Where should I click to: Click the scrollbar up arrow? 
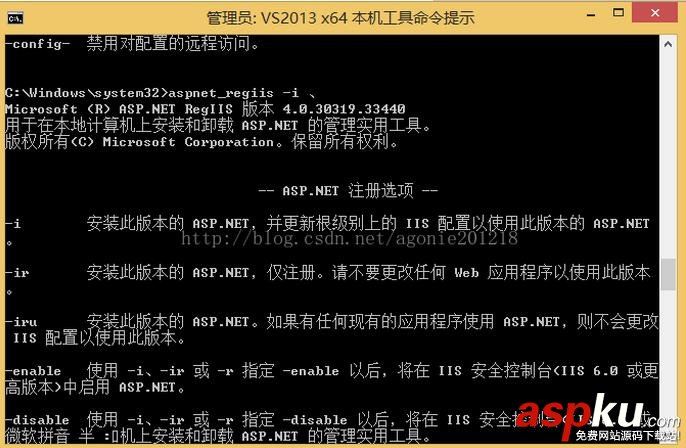click(x=668, y=44)
